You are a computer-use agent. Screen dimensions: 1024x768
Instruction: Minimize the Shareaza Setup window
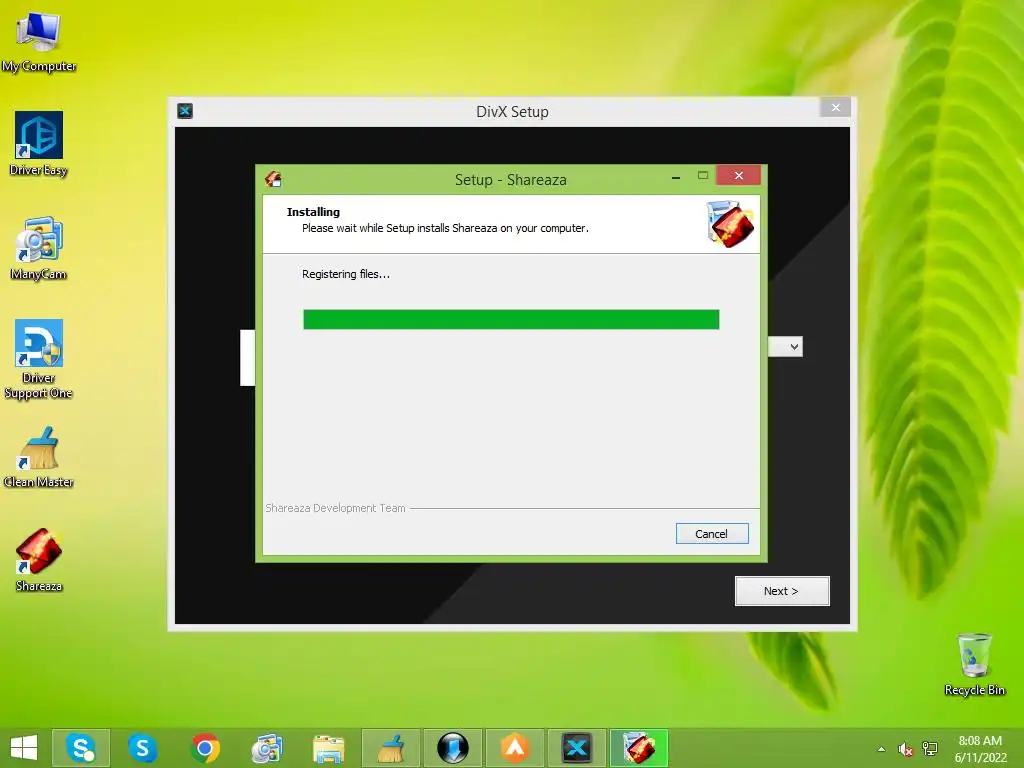[x=676, y=176]
